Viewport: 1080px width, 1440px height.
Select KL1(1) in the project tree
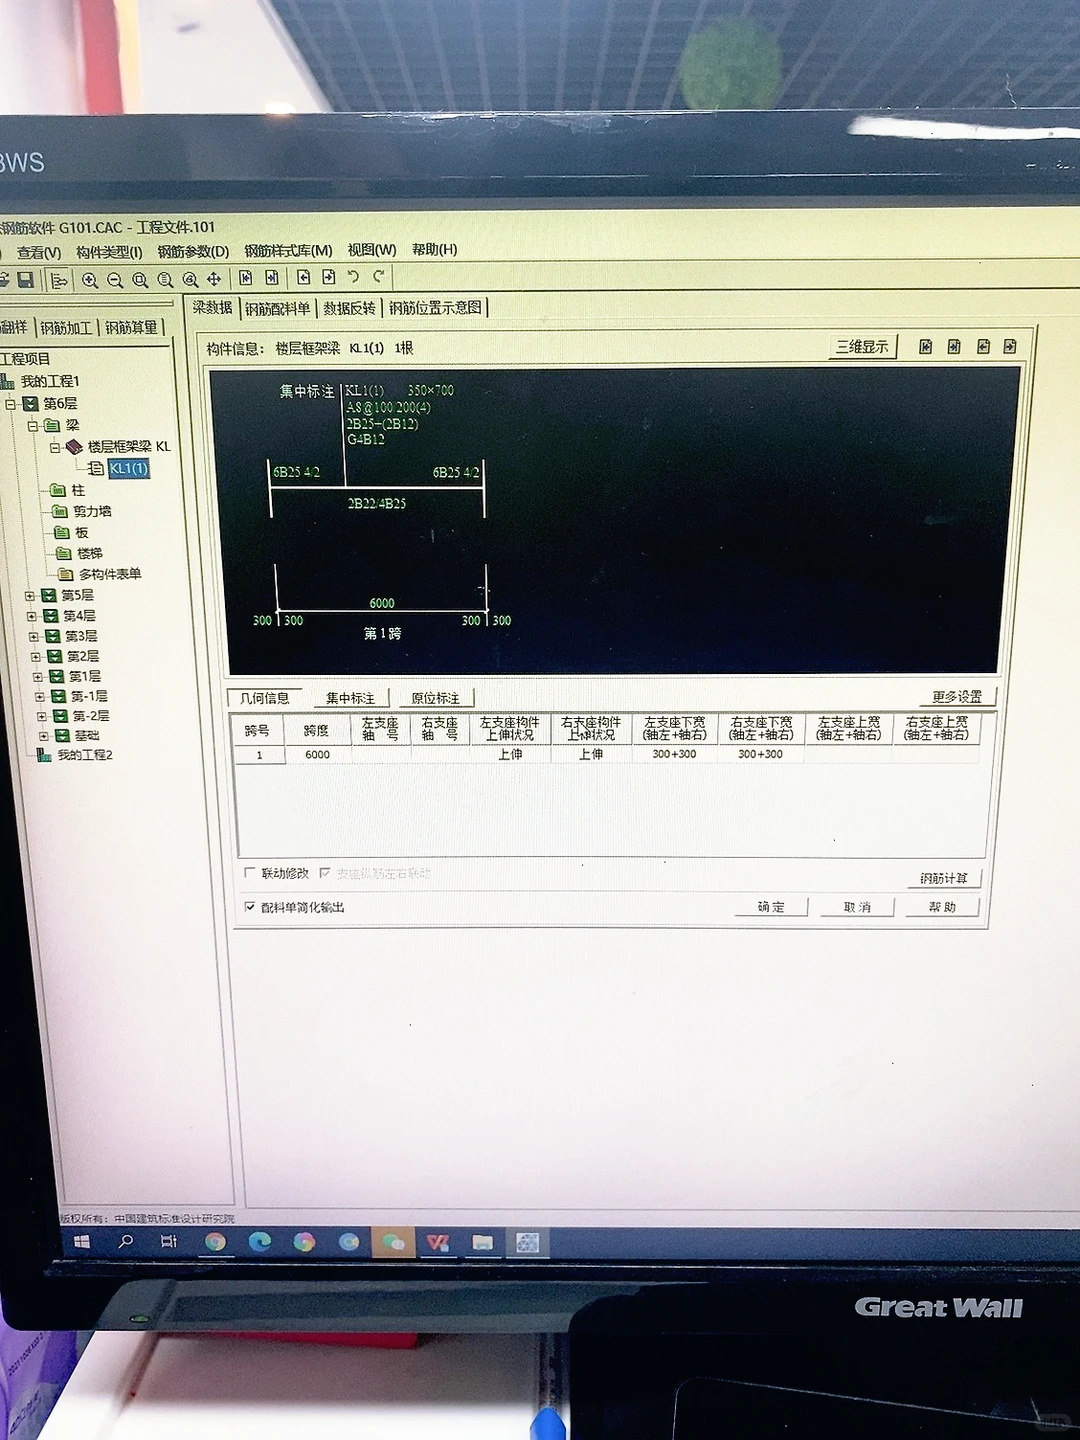pyautogui.click(x=129, y=468)
